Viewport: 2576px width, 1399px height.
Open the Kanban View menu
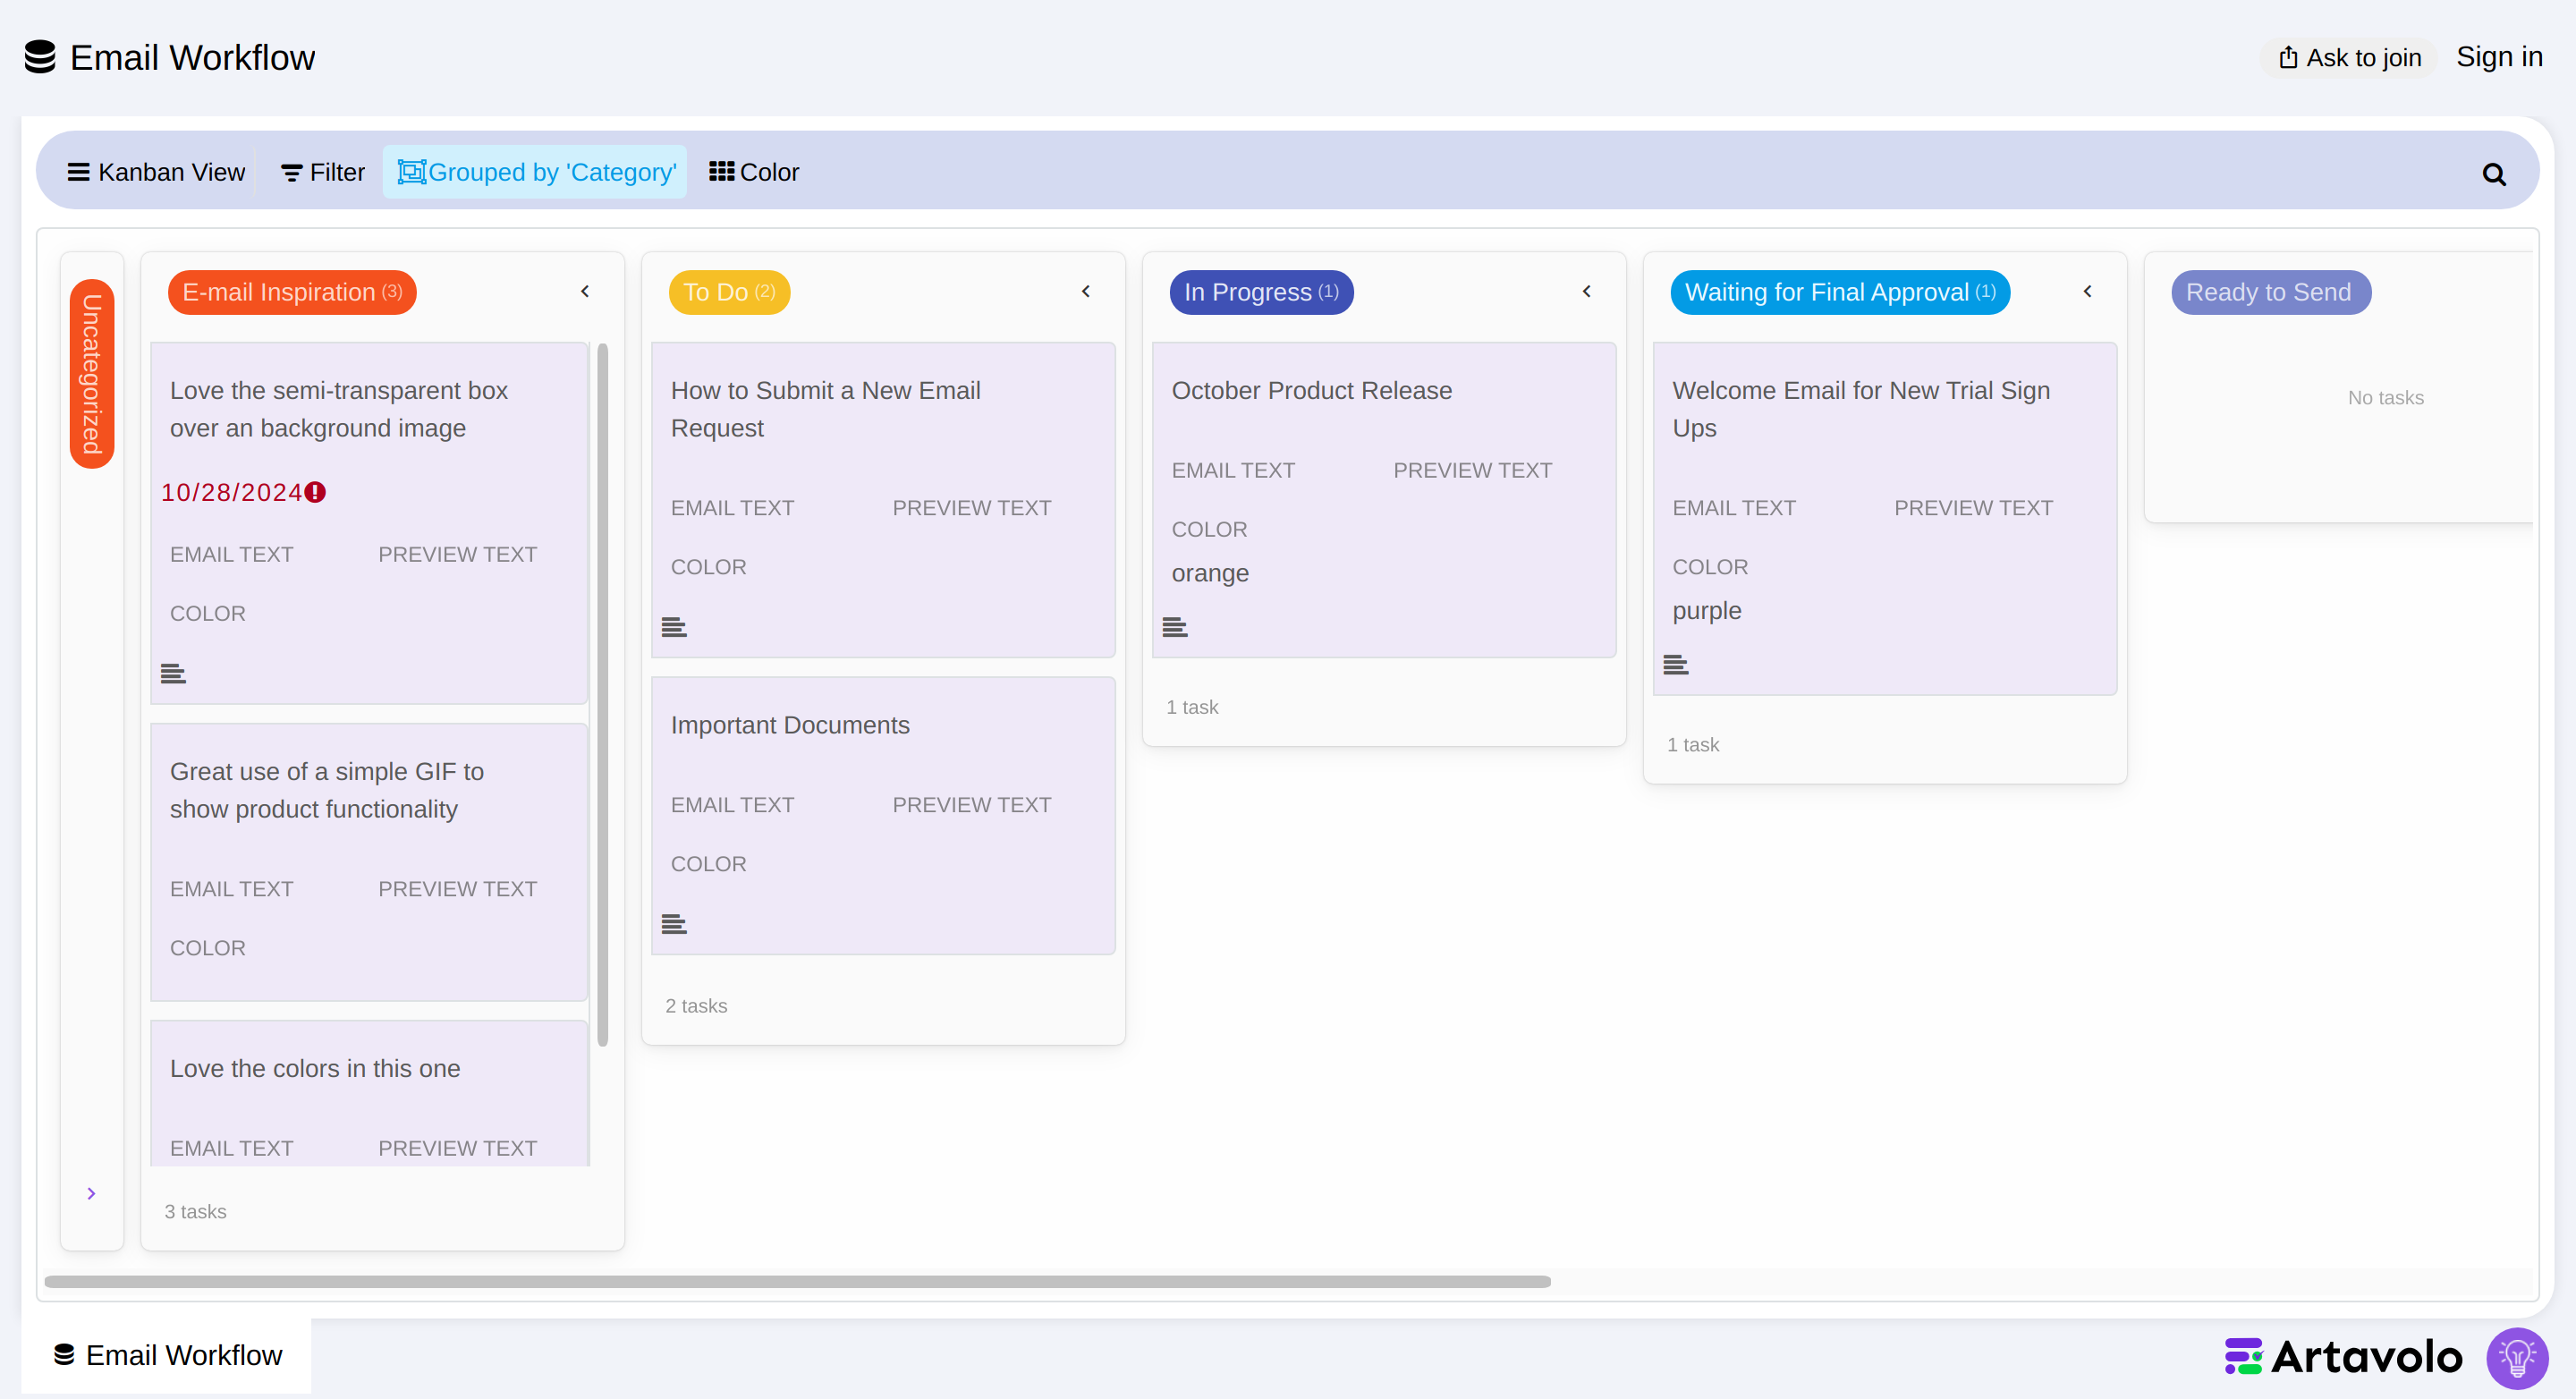coord(156,172)
